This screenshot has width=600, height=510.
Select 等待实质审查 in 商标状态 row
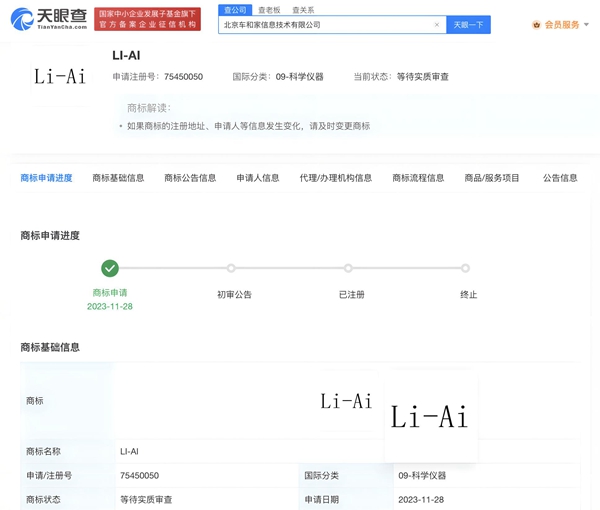(146, 499)
